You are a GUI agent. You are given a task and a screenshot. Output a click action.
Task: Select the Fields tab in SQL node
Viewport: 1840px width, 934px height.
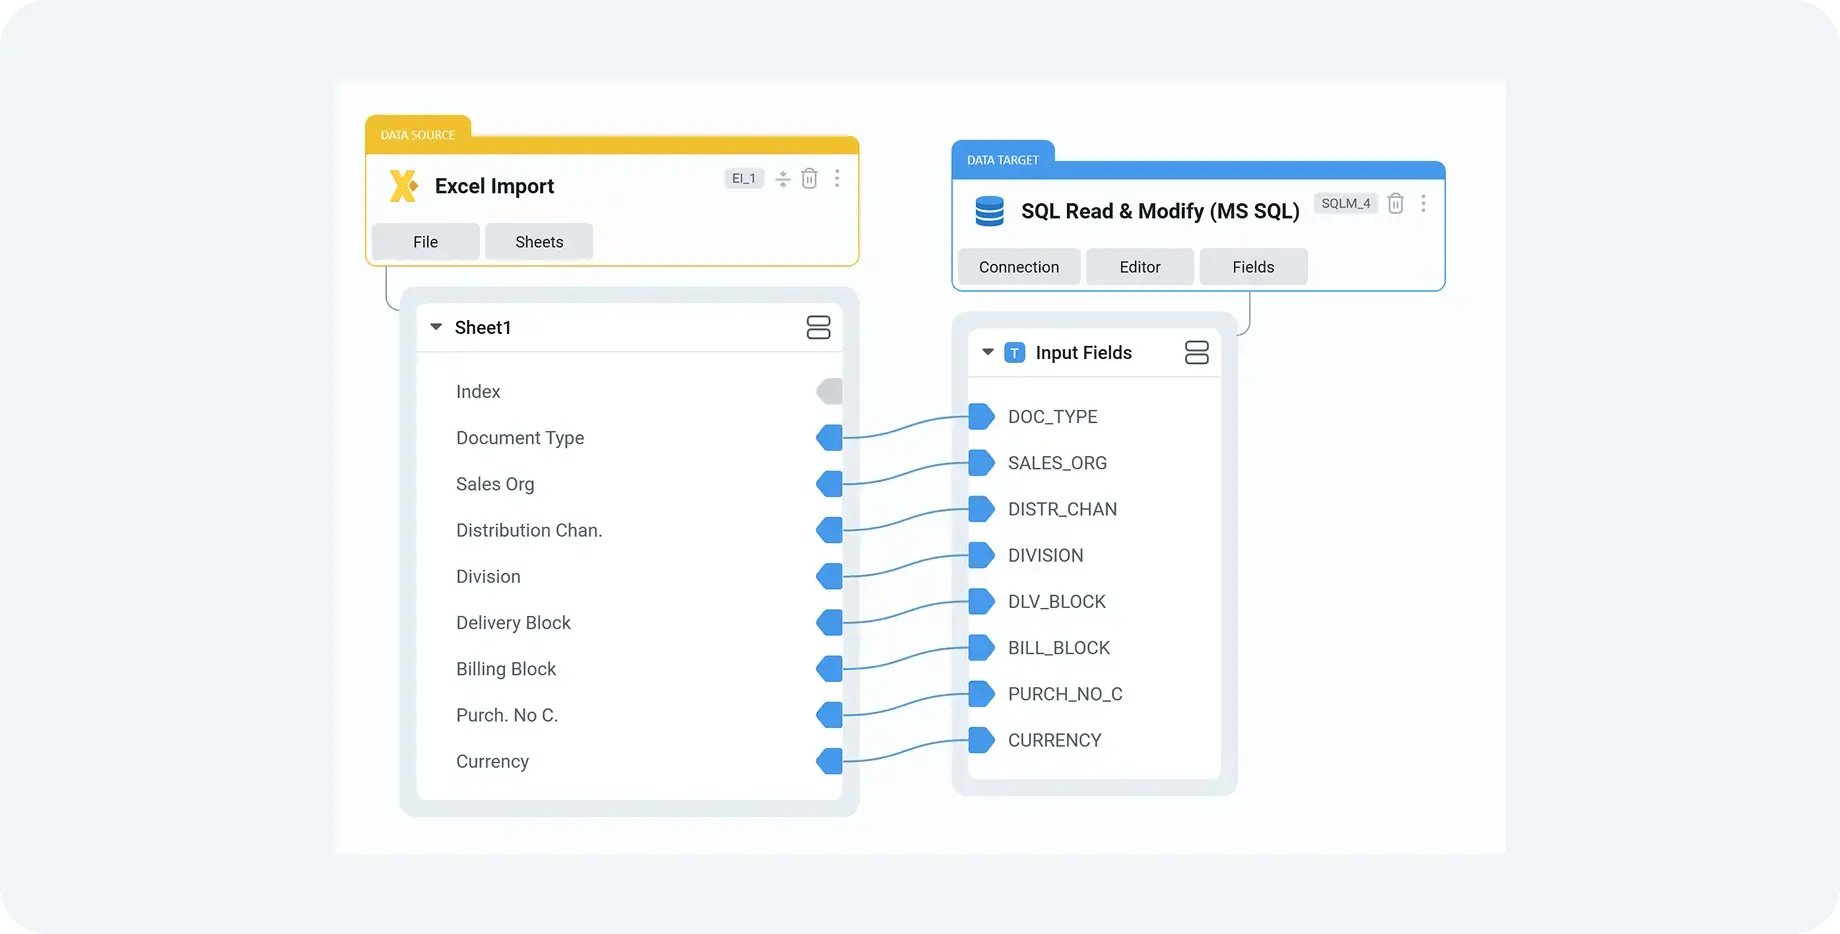1253,267
